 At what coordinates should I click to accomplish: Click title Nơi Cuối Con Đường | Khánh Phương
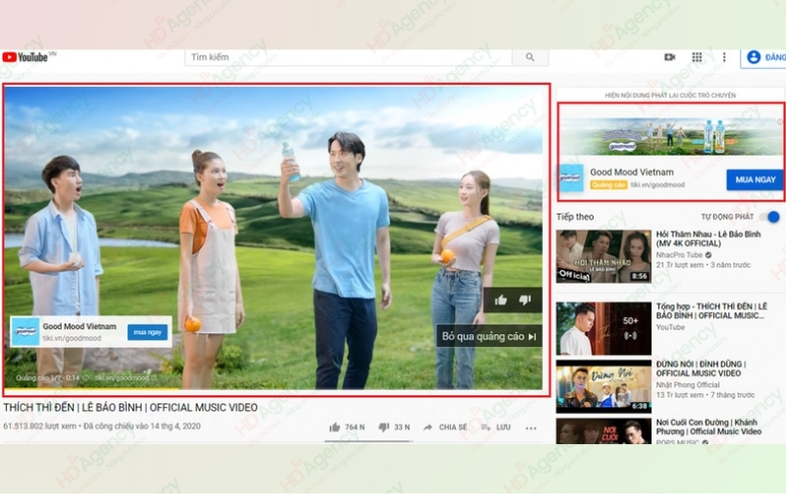click(708, 427)
